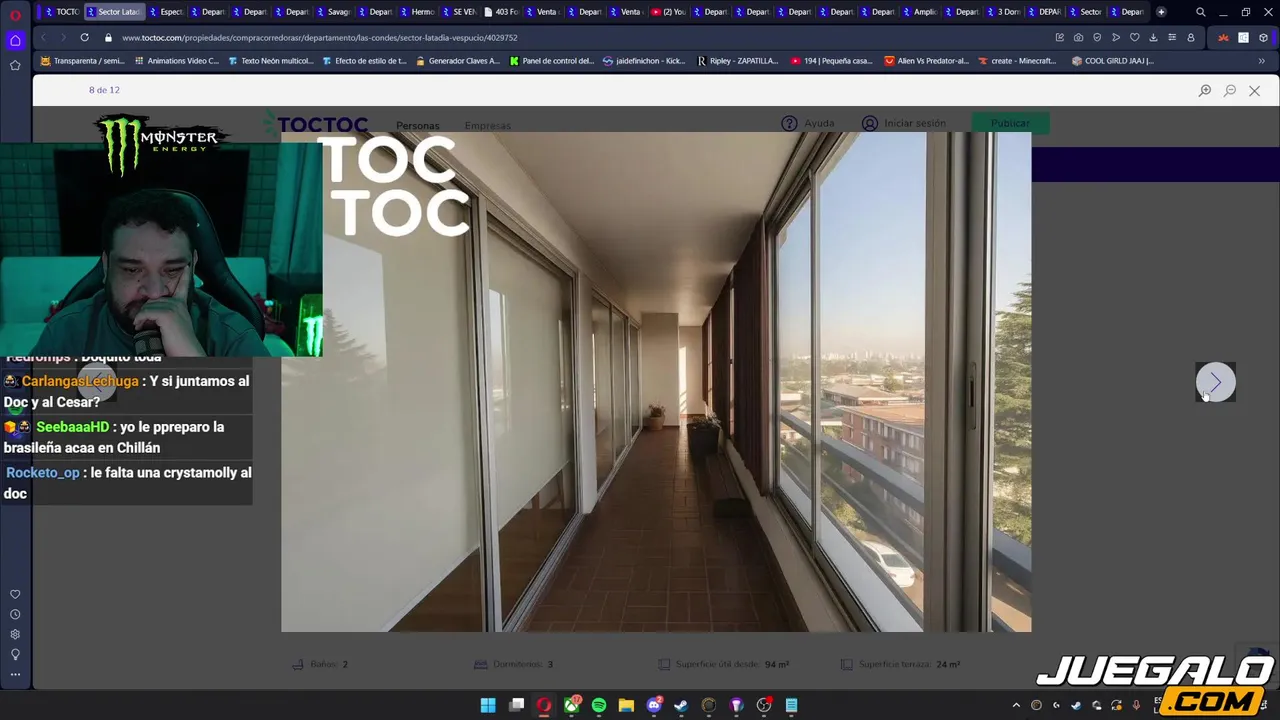Expand hidden bookmarks with double chevron

tap(1261, 61)
